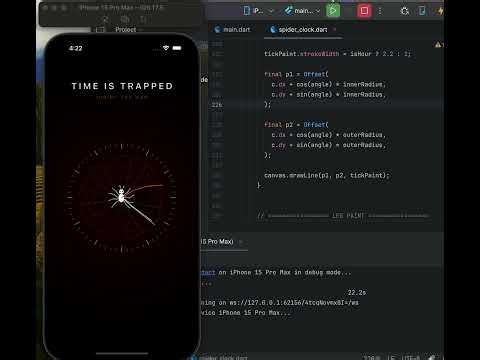
Task: Click the simulator battery icon
Action: [x=177, y=48]
